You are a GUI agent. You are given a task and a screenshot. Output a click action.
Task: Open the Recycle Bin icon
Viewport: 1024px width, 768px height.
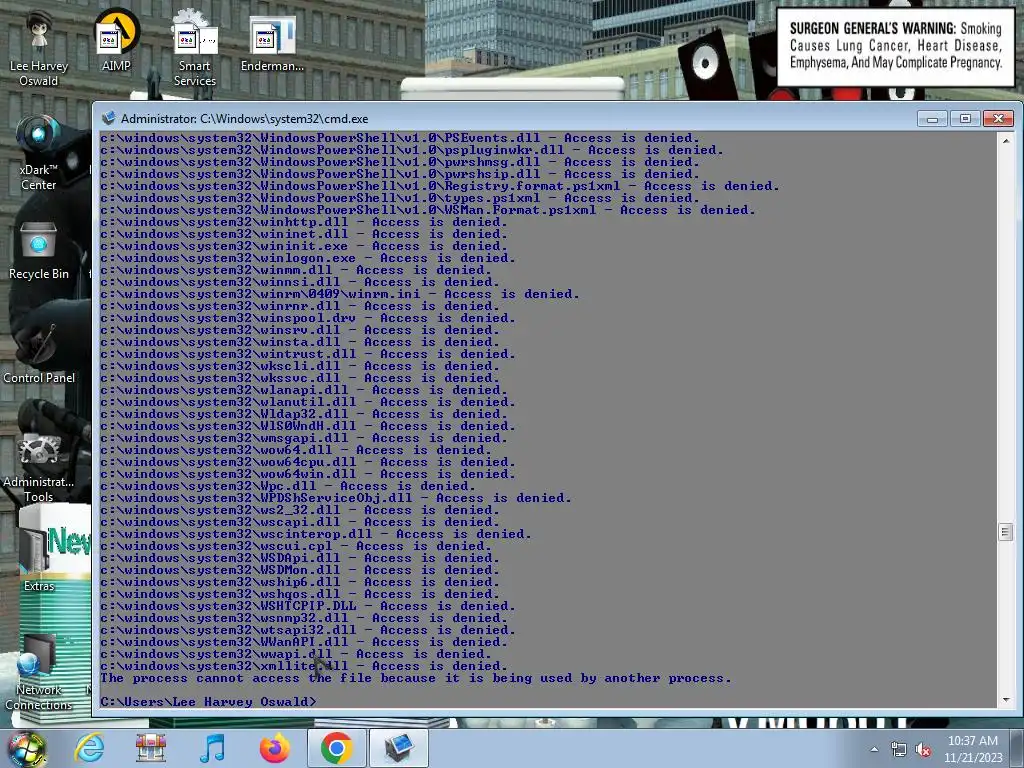pos(39,250)
